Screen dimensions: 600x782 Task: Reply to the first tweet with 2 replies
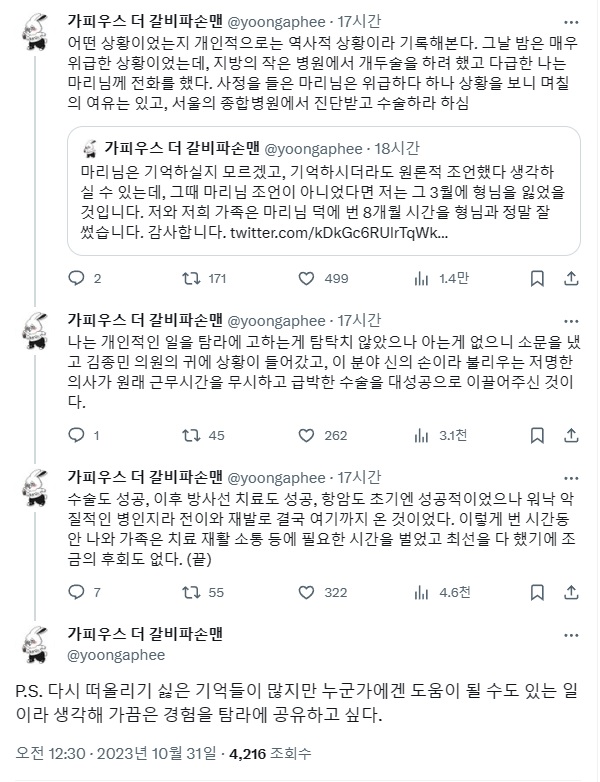88,277
